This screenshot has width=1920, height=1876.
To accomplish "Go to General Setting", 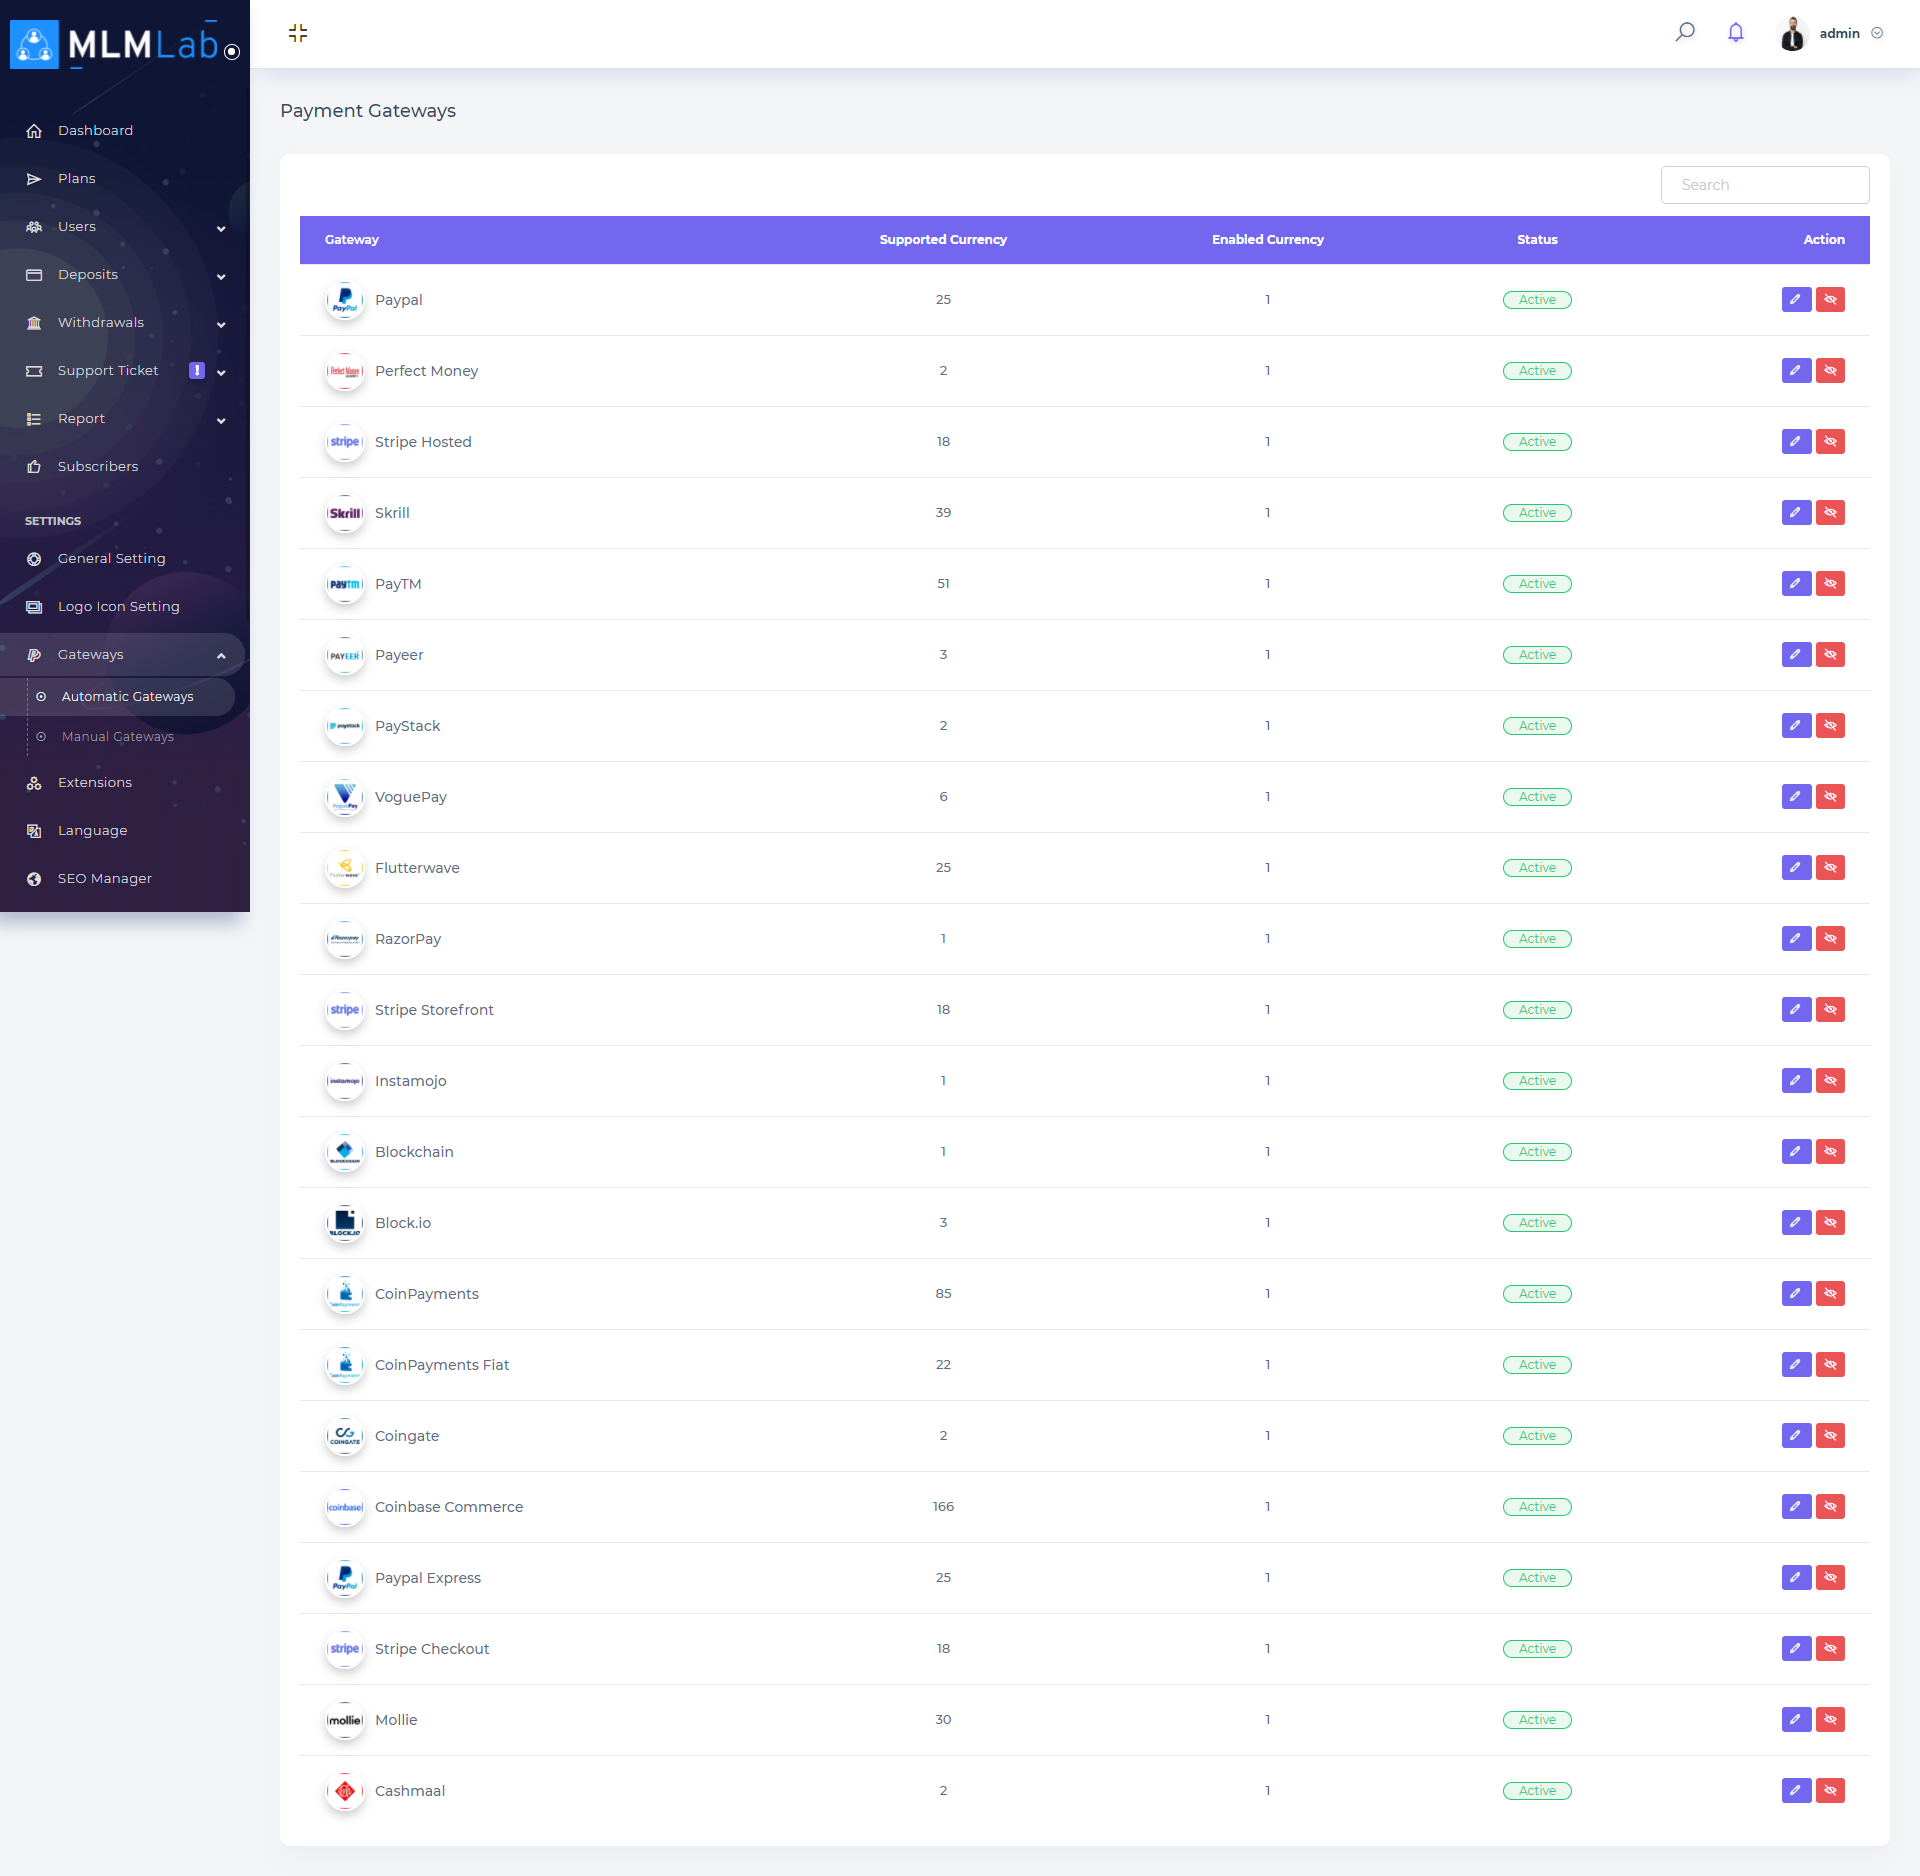I will 112,559.
